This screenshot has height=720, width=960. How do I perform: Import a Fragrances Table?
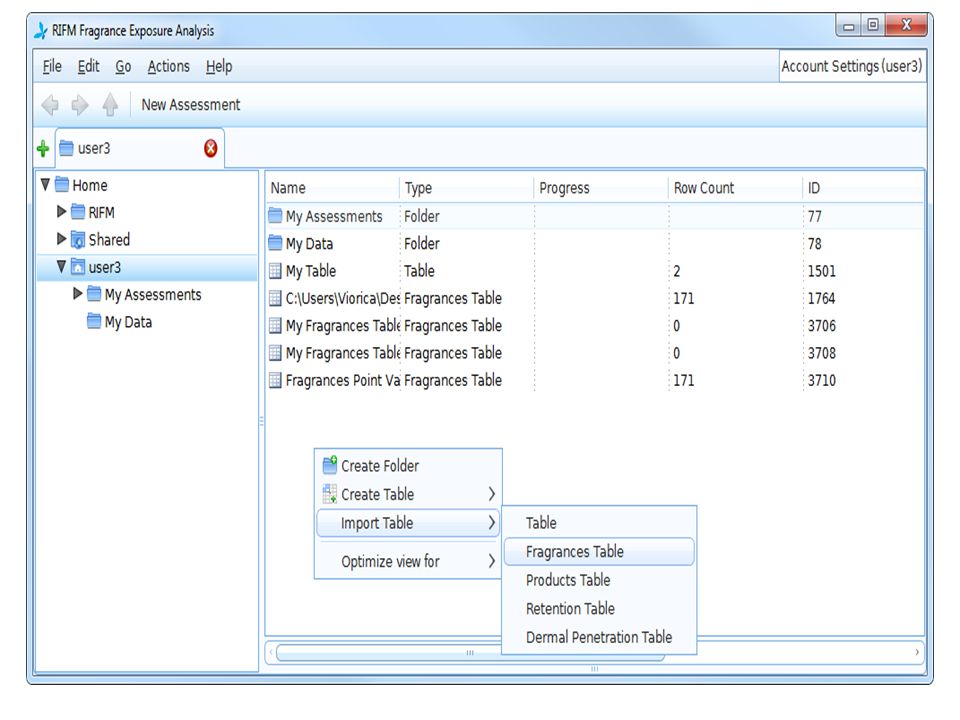tap(599, 552)
